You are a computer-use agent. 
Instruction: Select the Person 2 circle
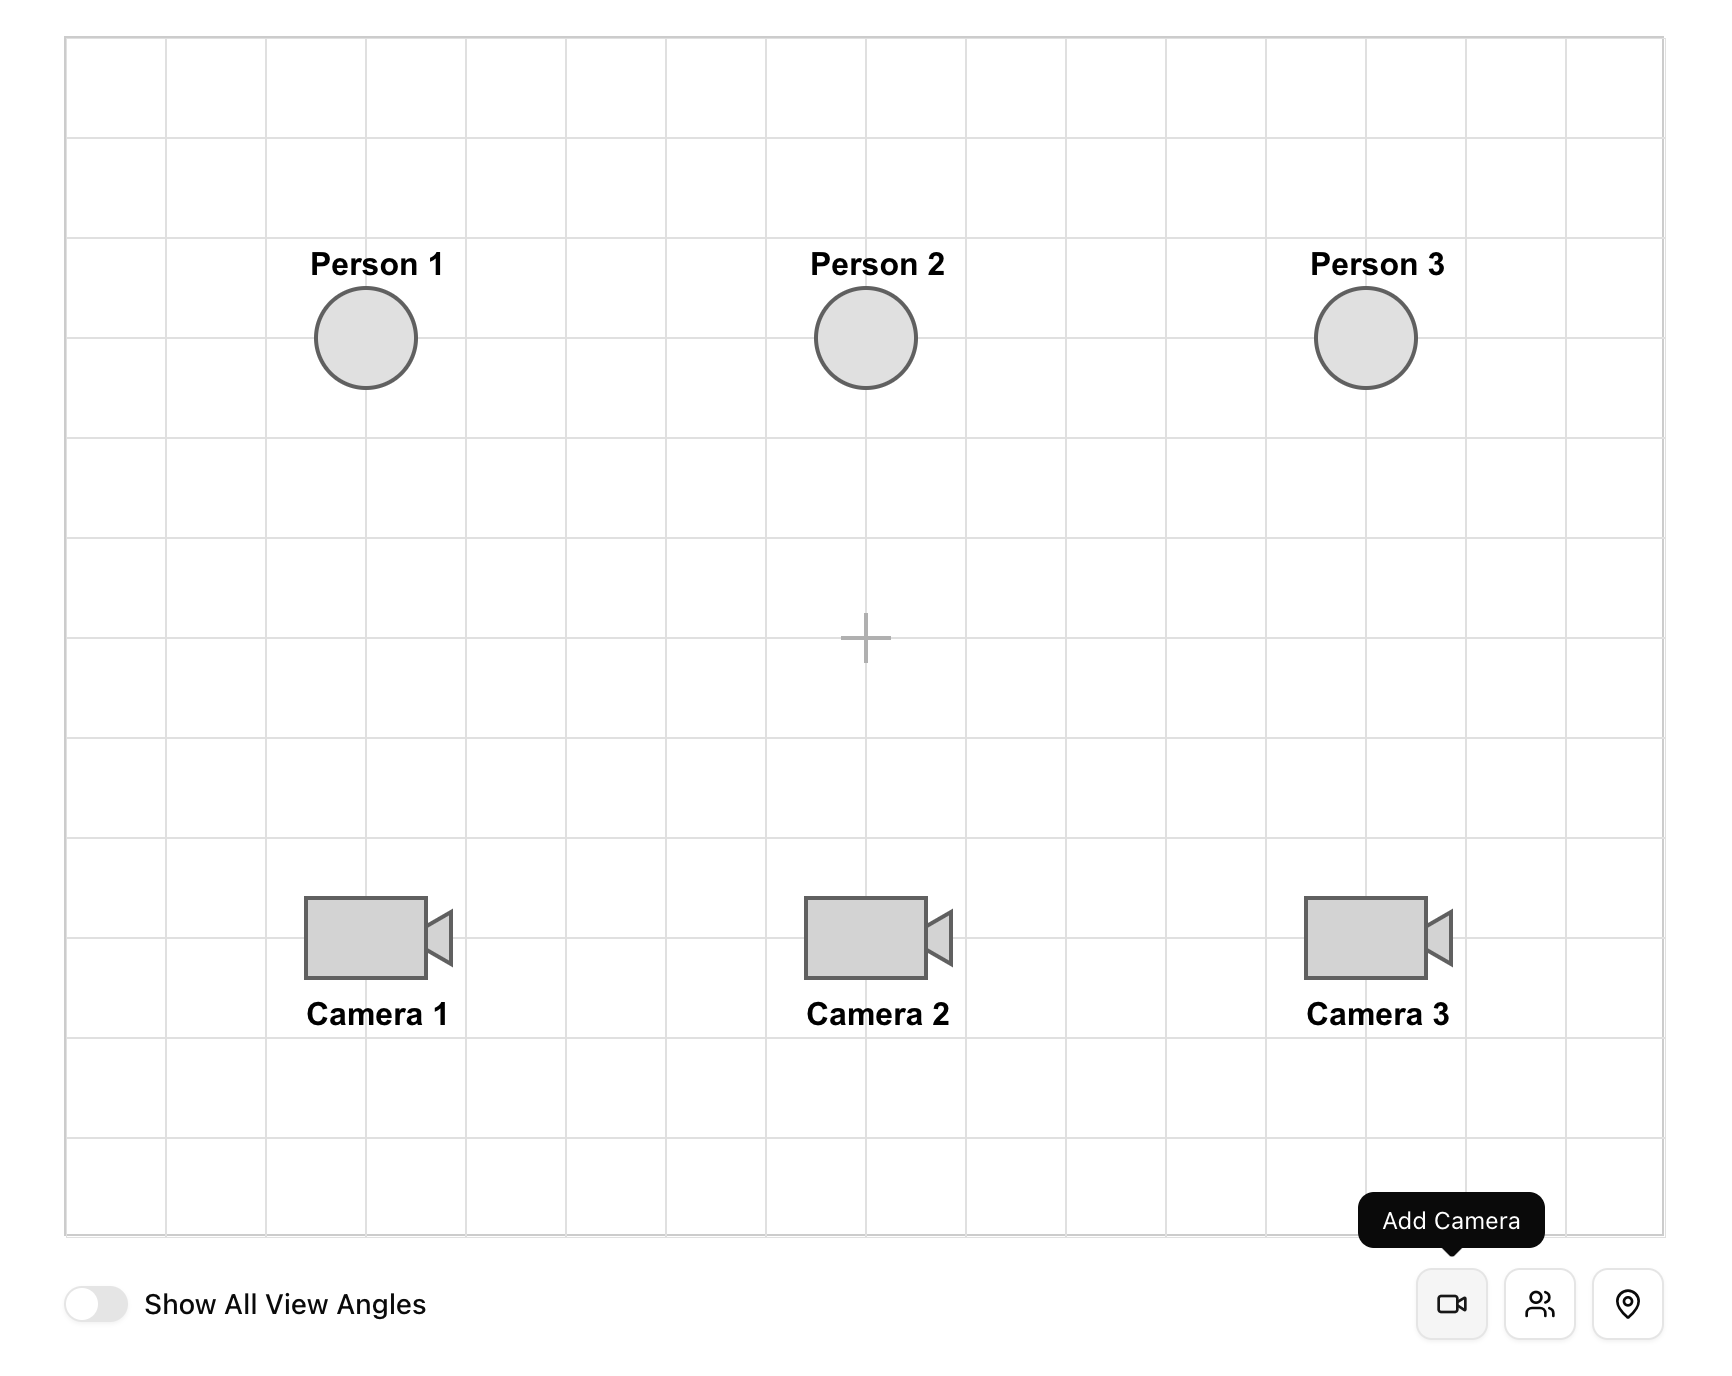pyautogui.click(x=866, y=338)
